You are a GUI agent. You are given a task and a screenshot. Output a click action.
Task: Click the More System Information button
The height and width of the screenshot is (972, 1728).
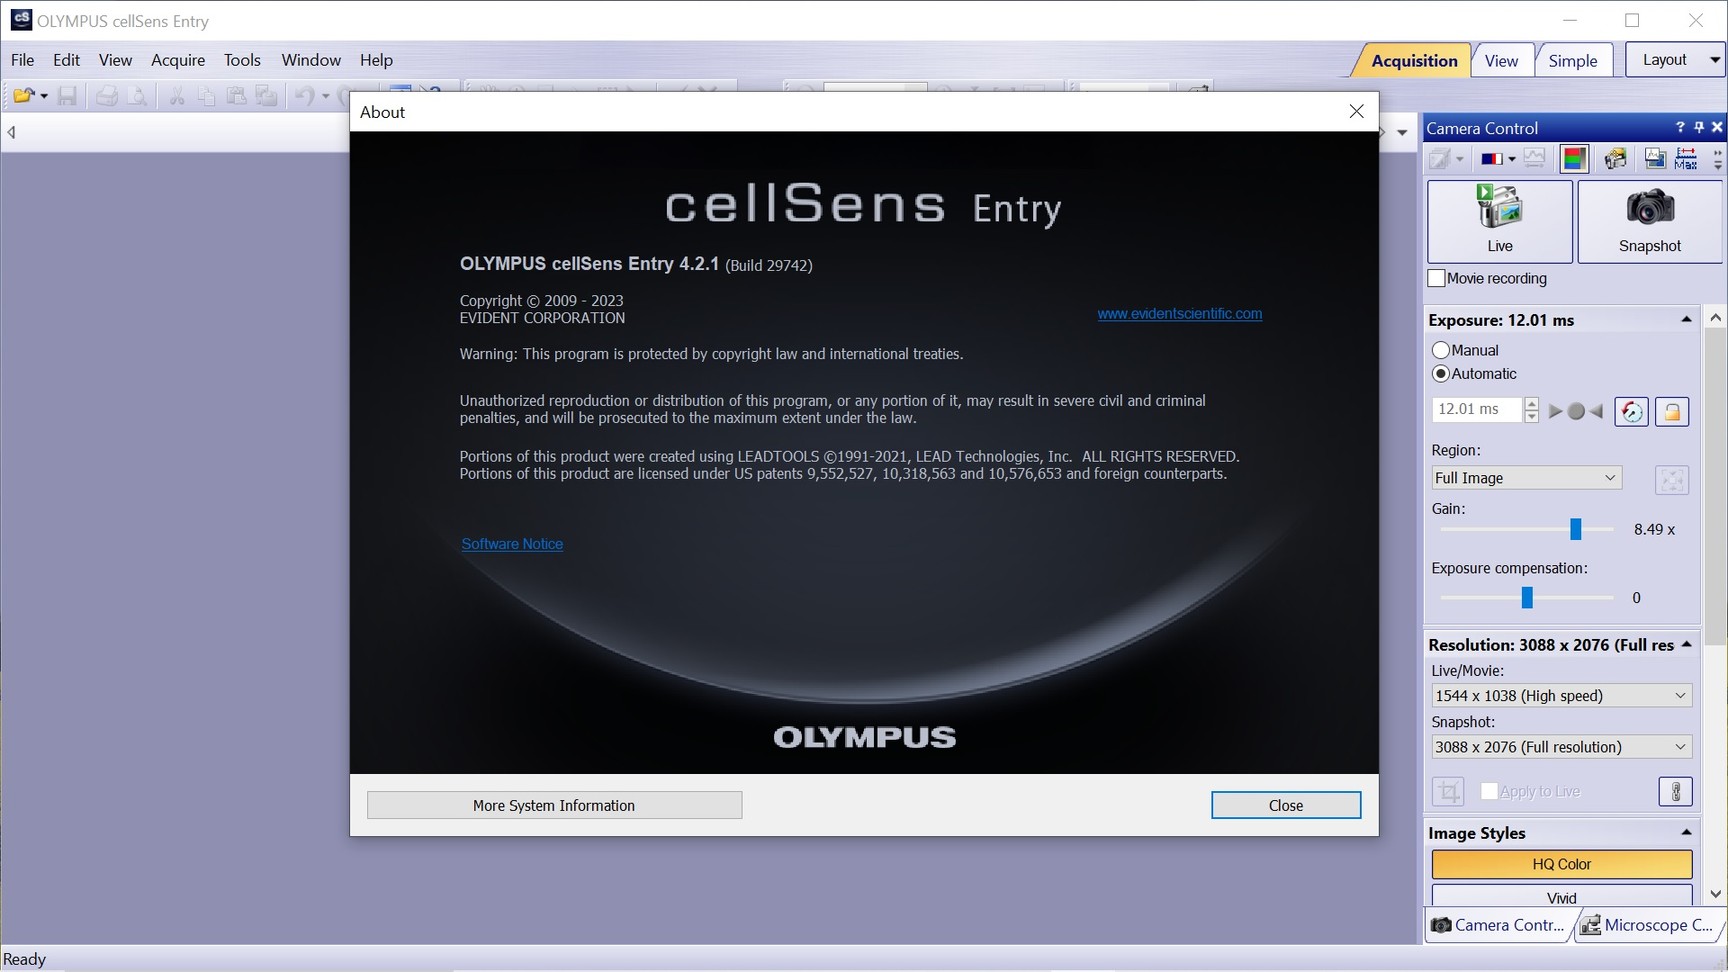(x=554, y=805)
